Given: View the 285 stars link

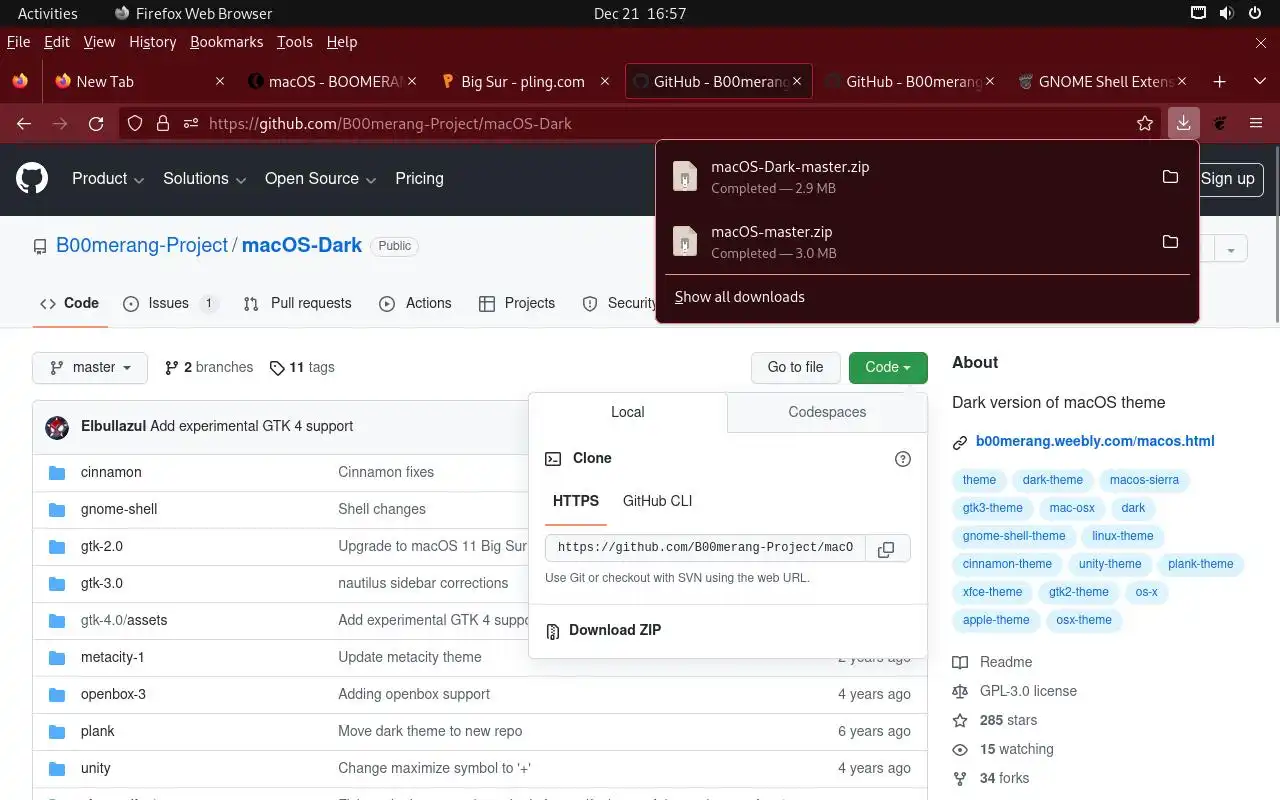Looking at the screenshot, I should click(x=1008, y=720).
